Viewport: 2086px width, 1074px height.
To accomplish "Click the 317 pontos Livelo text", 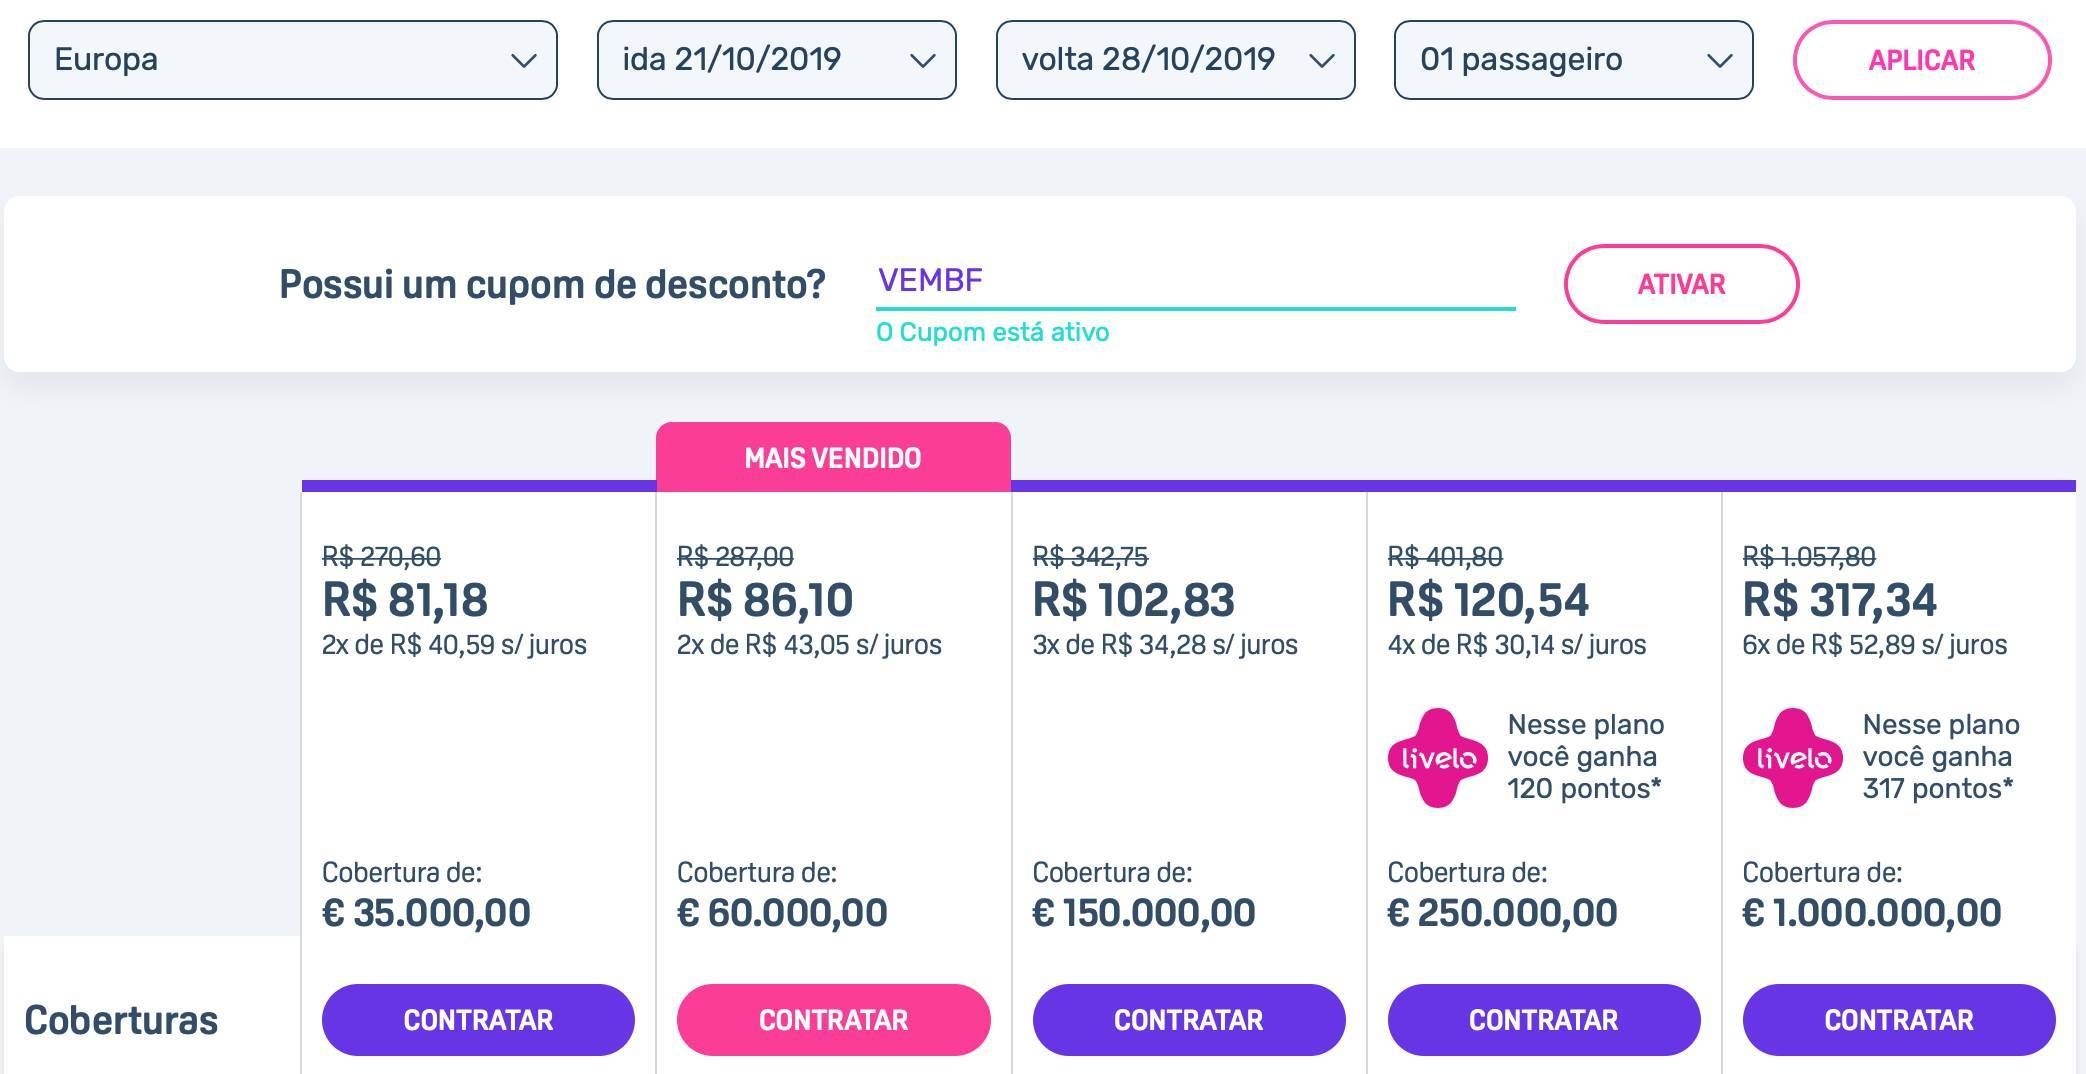I will (1941, 757).
